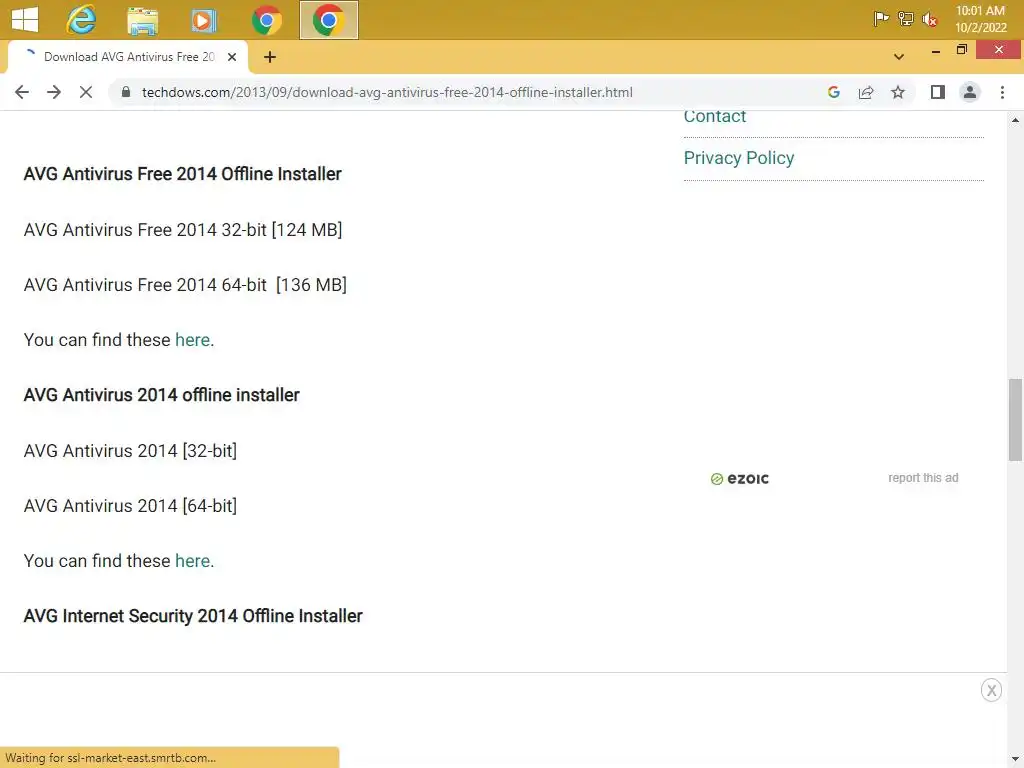Open the media player taskbar icon

tap(203, 20)
